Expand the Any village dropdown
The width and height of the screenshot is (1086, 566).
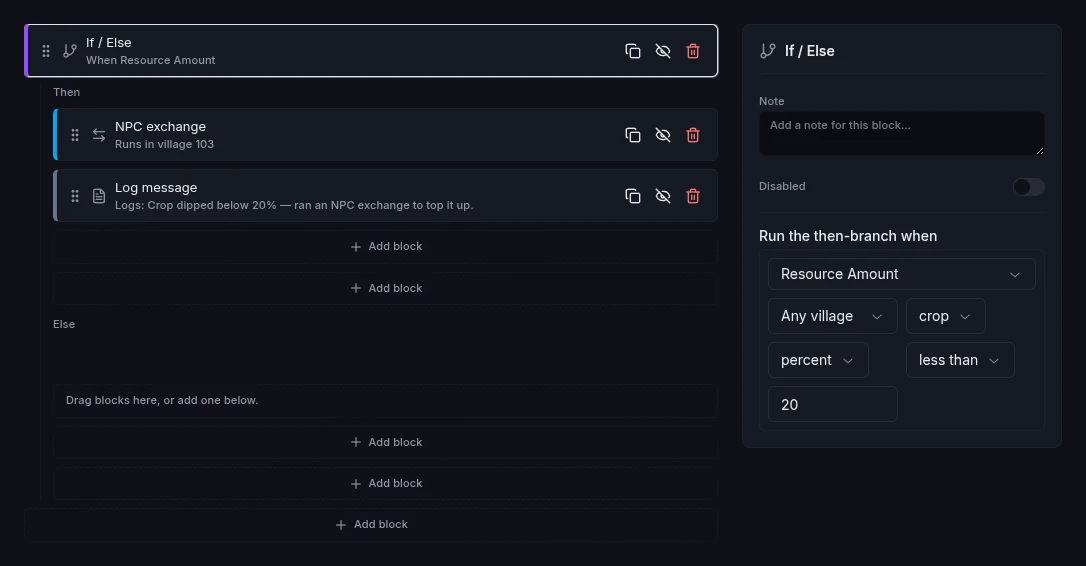pyautogui.click(x=833, y=316)
